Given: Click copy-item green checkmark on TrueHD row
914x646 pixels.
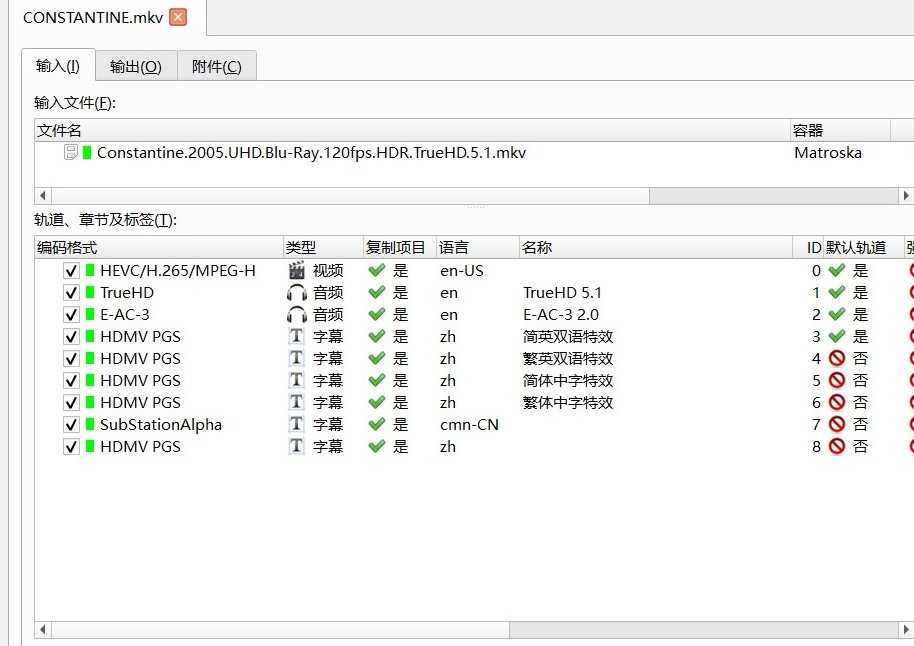Looking at the screenshot, I should (x=377, y=292).
